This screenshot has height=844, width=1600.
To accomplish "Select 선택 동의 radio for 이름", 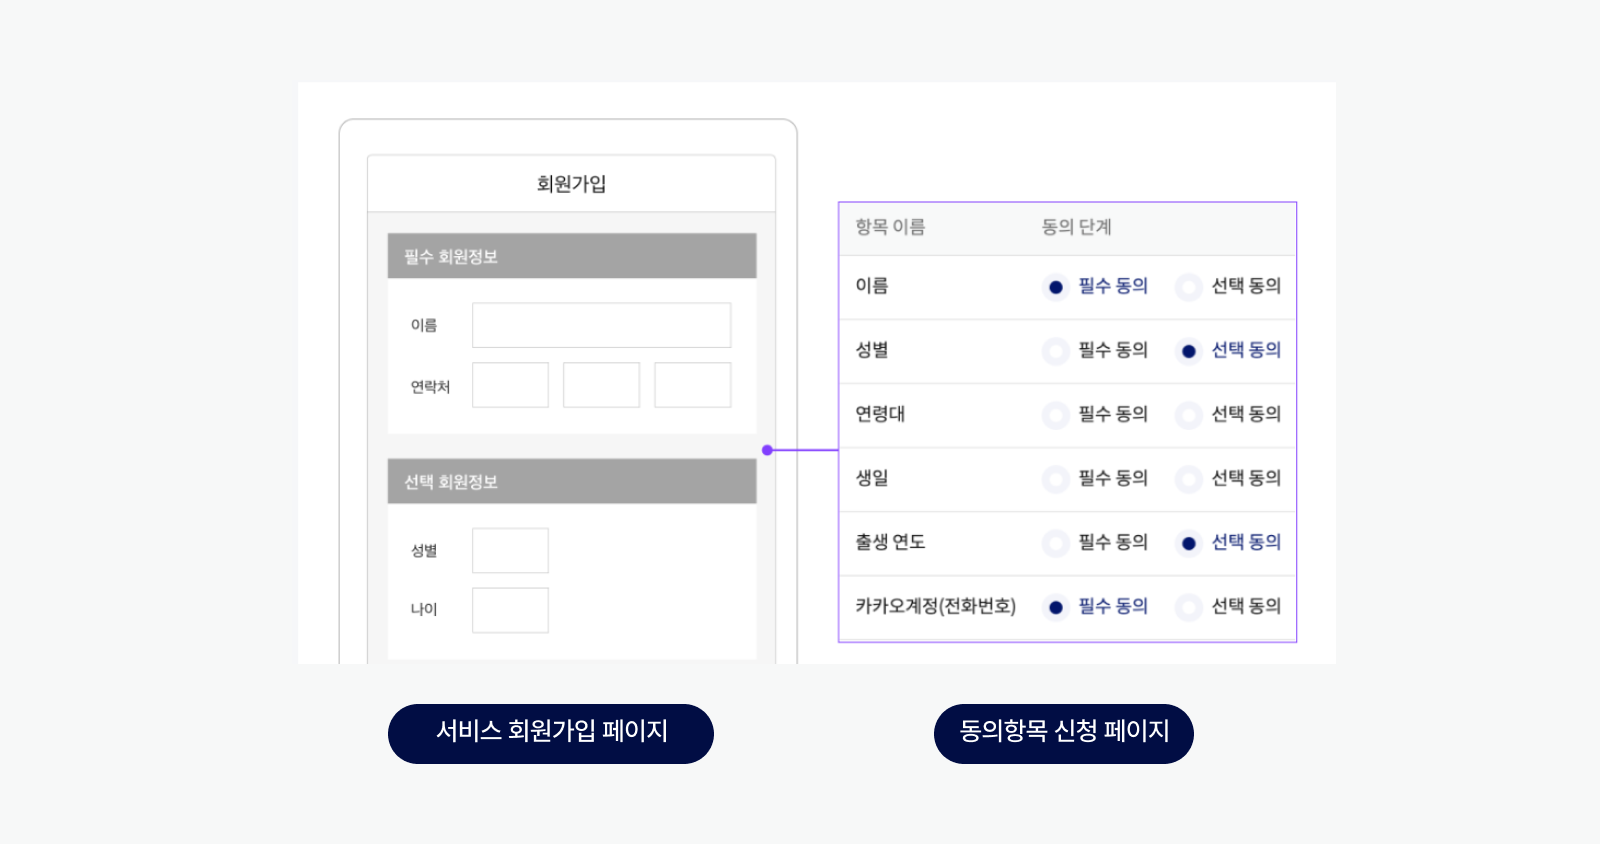I will [1189, 287].
